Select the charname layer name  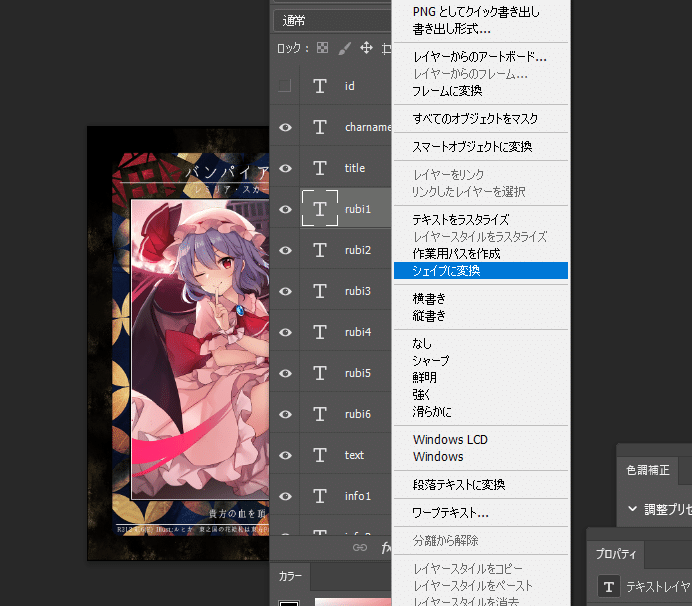pyautogui.click(x=368, y=127)
